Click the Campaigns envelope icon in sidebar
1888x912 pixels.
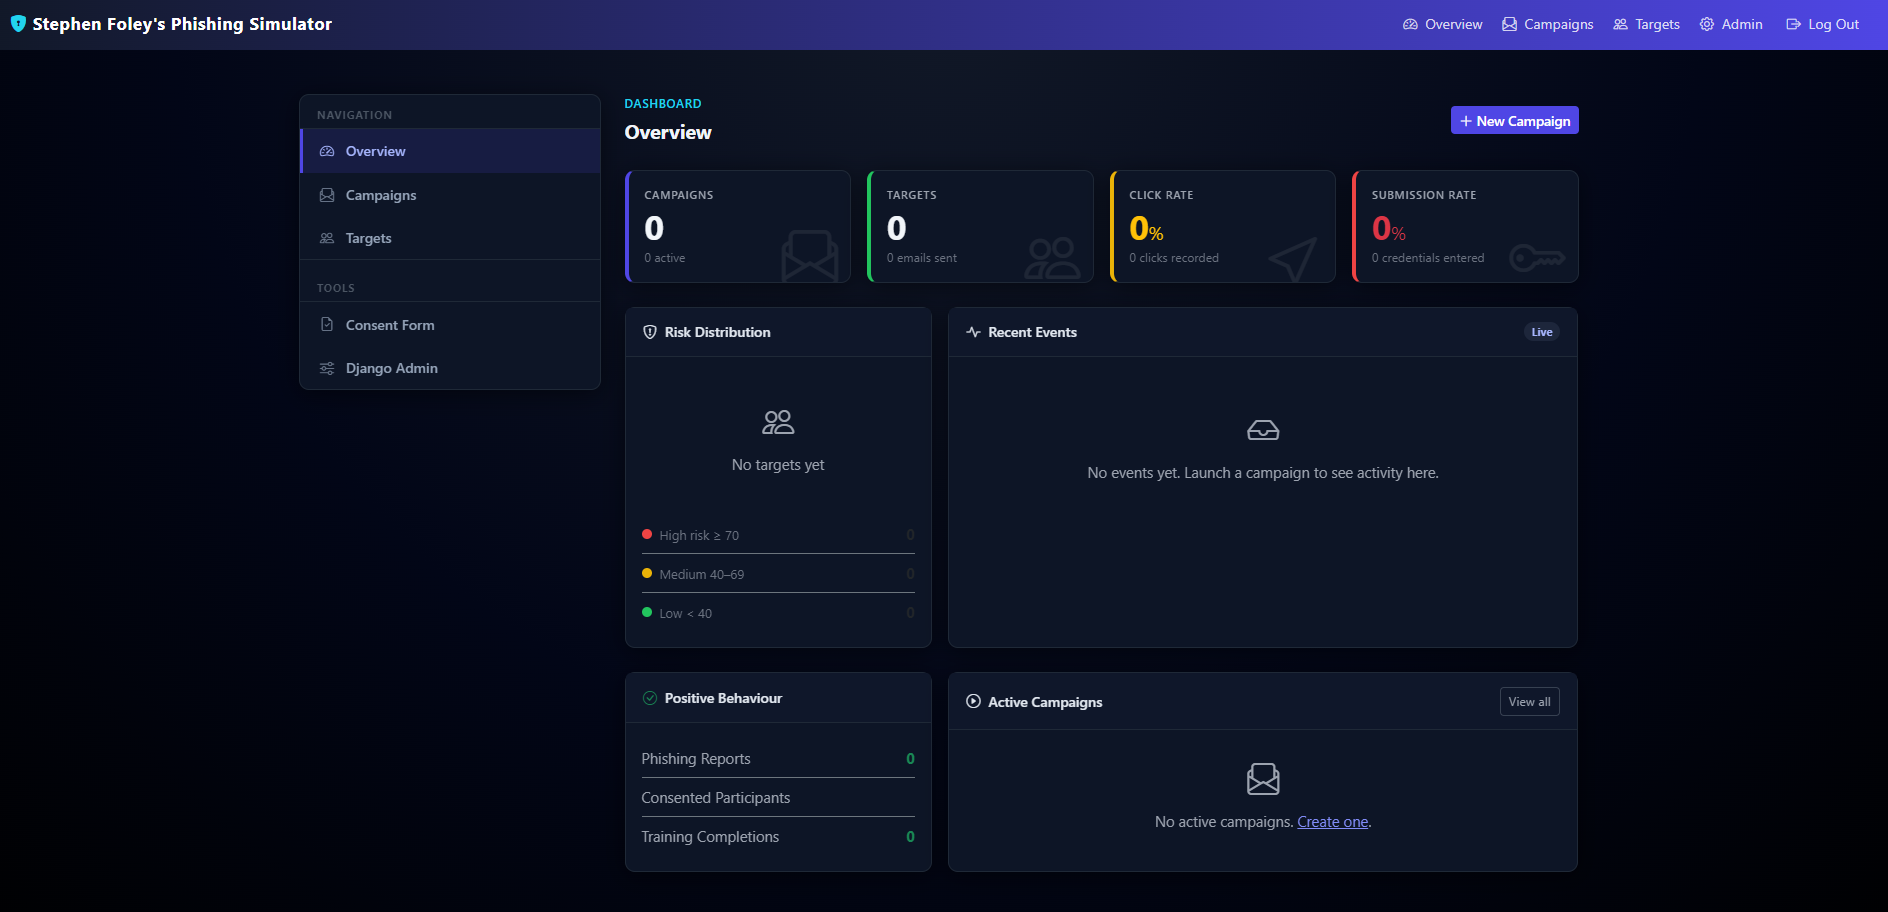pyautogui.click(x=326, y=194)
